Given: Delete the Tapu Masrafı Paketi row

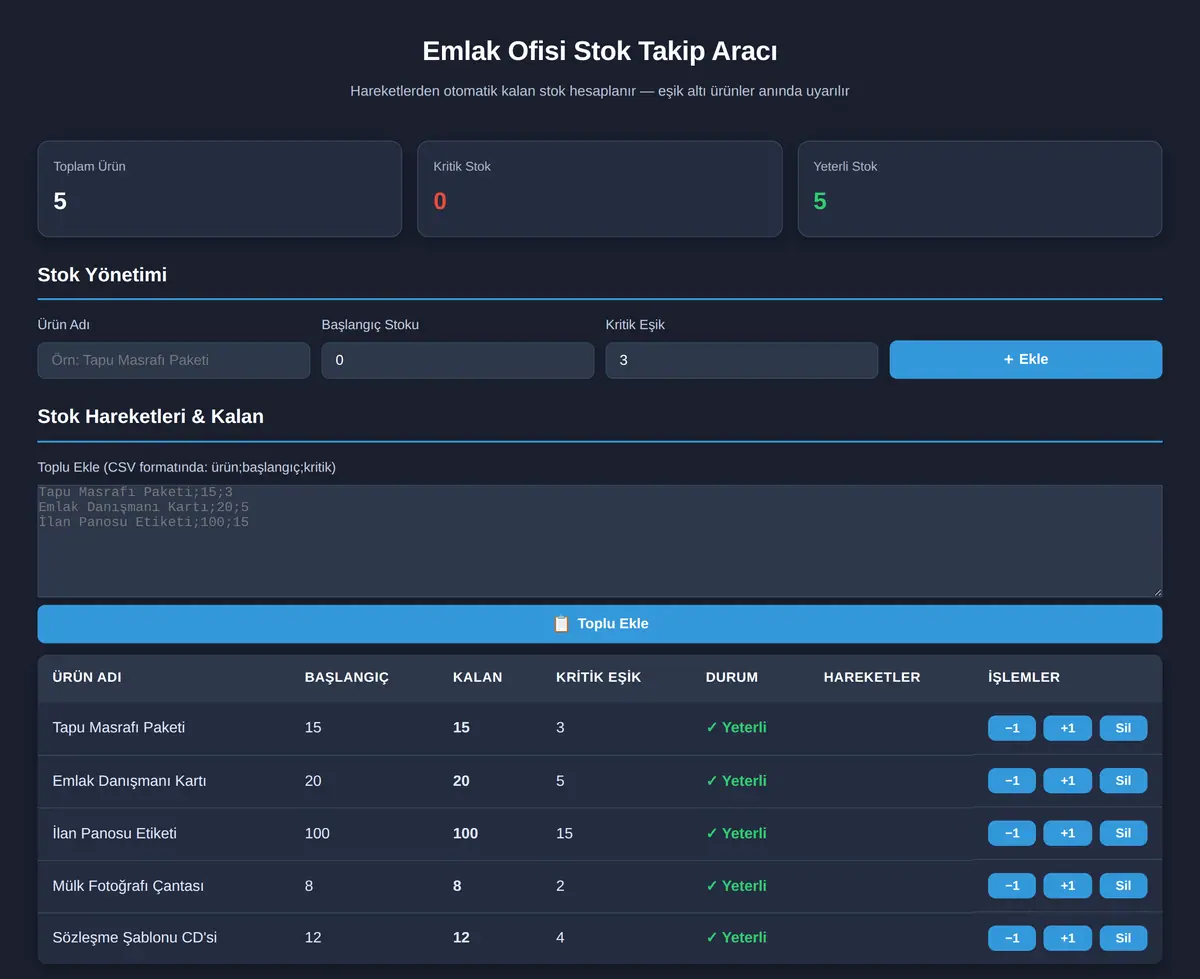Looking at the screenshot, I should 1123,728.
